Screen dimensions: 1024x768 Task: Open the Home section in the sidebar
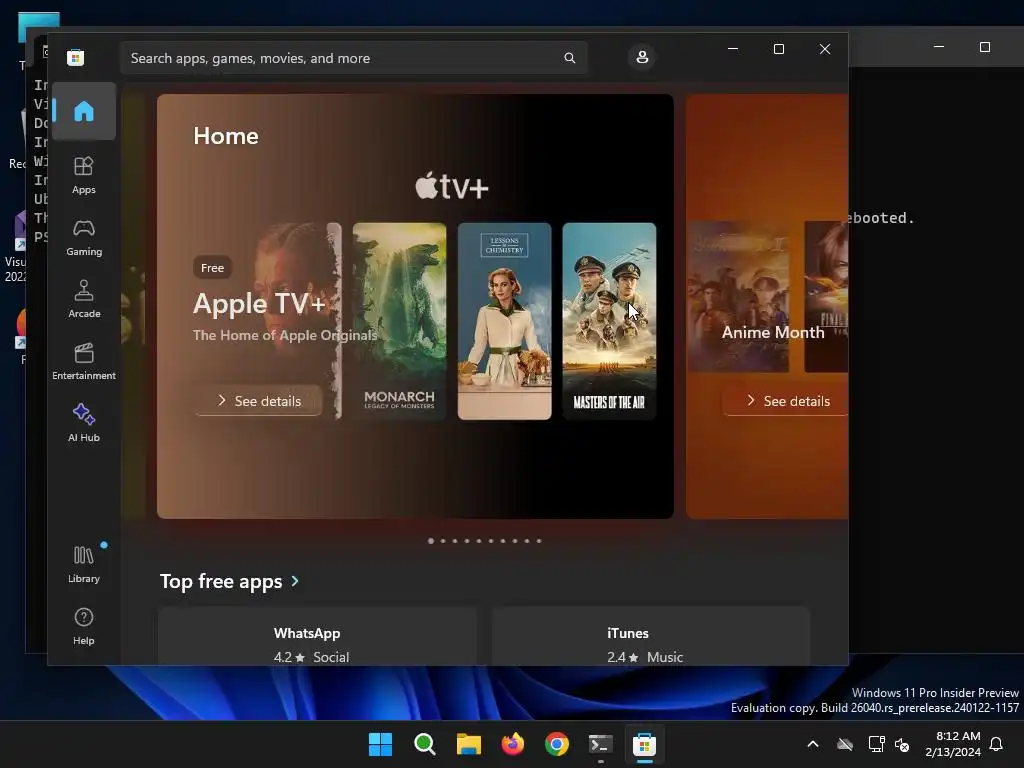(84, 111)
